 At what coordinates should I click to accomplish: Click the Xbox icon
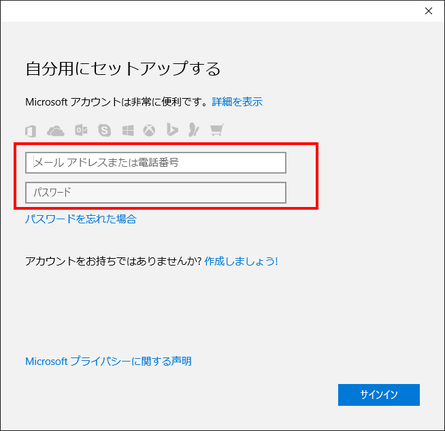(x=149, y=130)
